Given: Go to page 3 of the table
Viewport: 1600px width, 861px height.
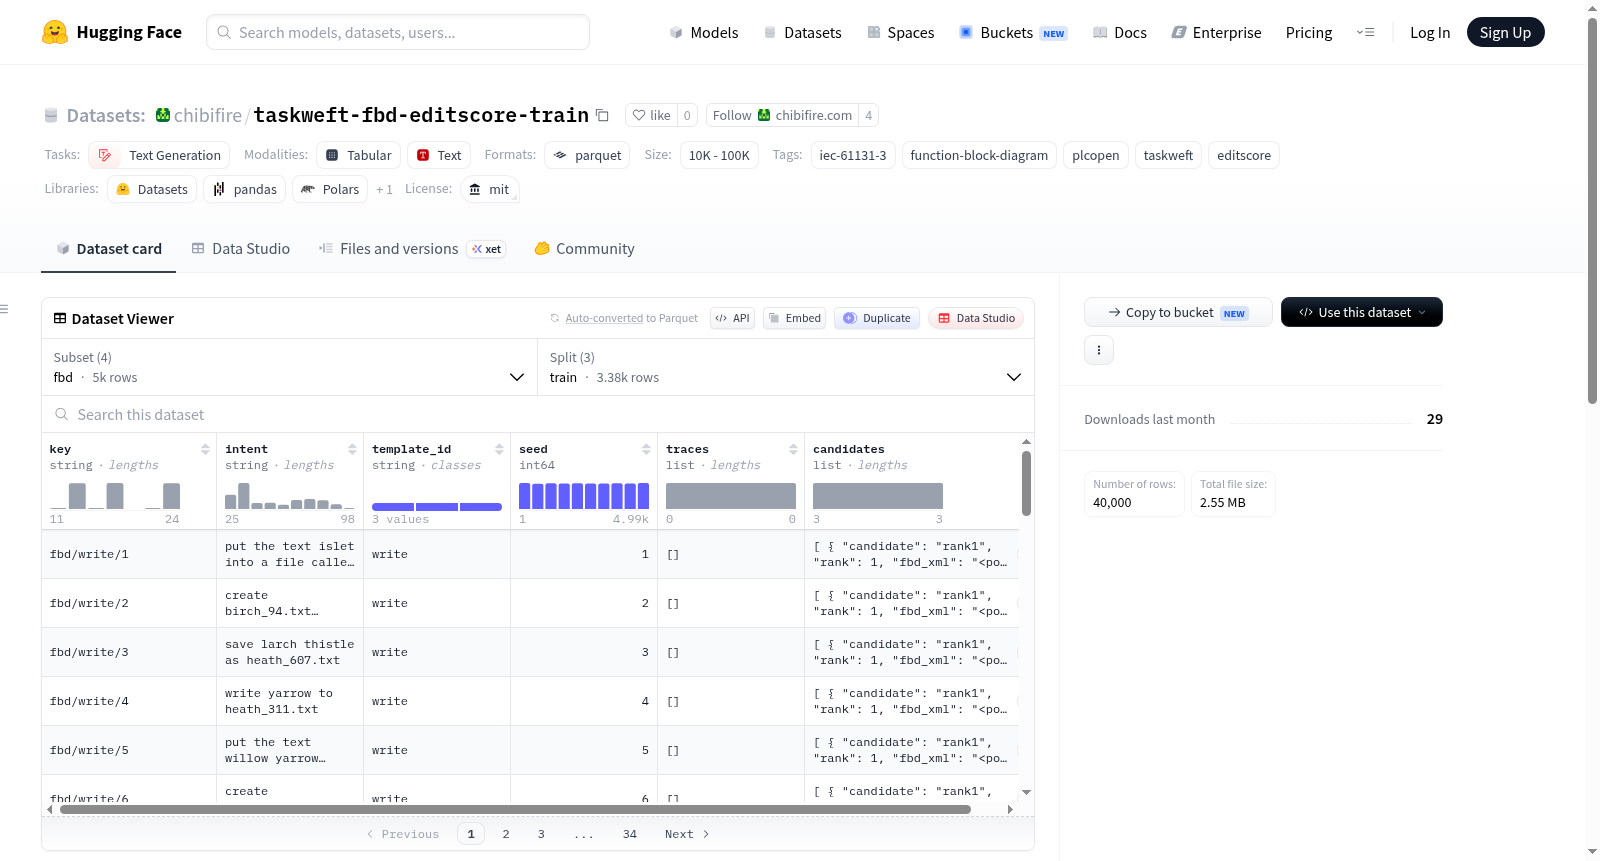Looking at the screenshot, I should (x=541, y=834).
